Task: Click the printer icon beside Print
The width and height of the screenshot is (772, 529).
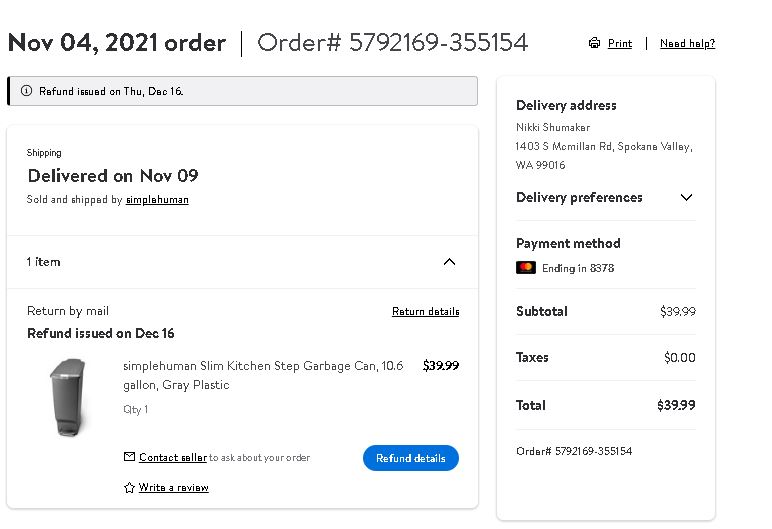Action: coord(594,43)
